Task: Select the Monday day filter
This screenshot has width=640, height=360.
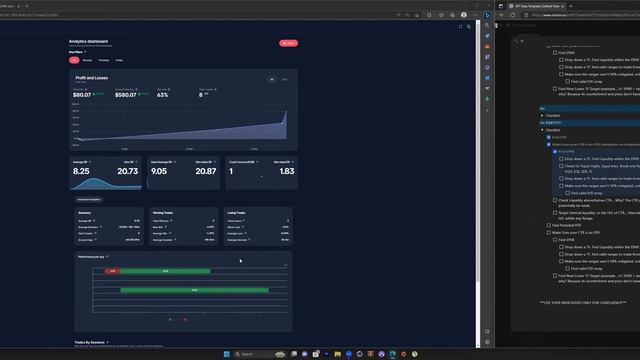Action: point(87,60)
